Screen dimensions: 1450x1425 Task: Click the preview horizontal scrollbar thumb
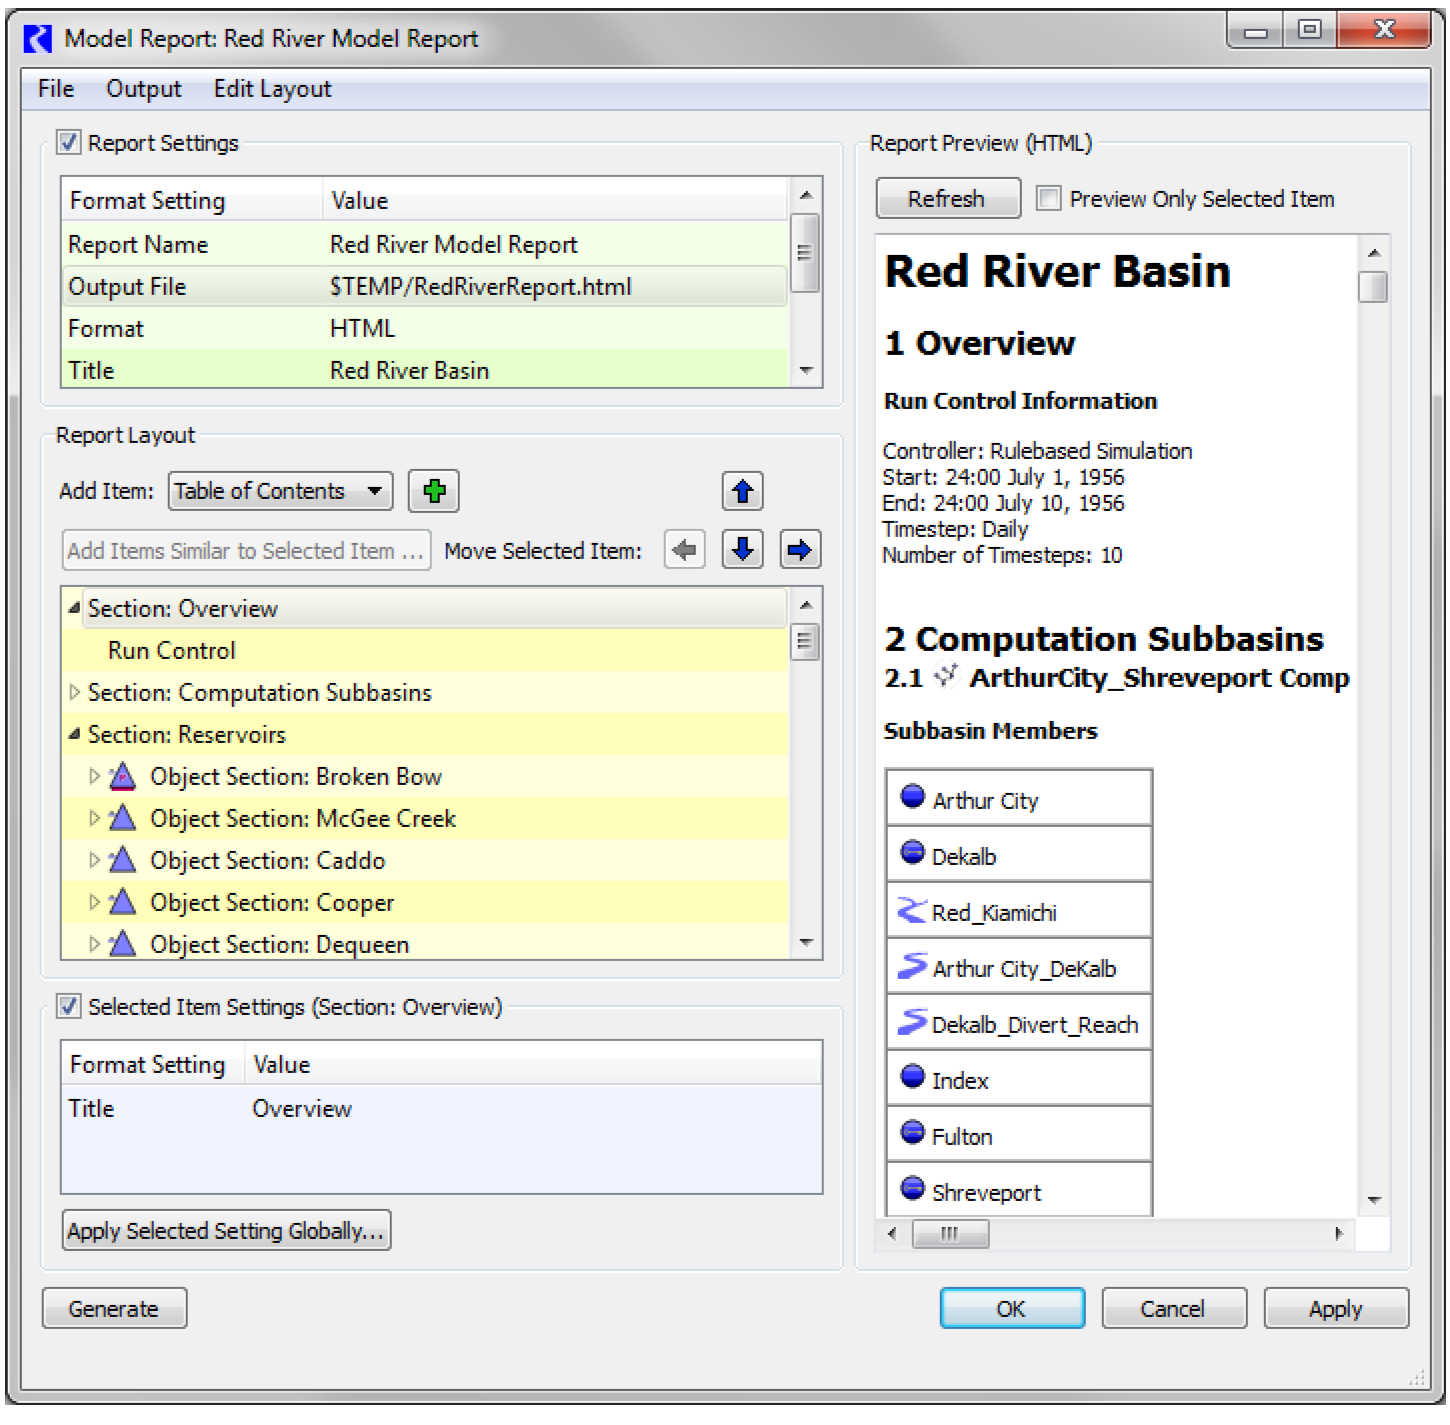coord(950,1234)
